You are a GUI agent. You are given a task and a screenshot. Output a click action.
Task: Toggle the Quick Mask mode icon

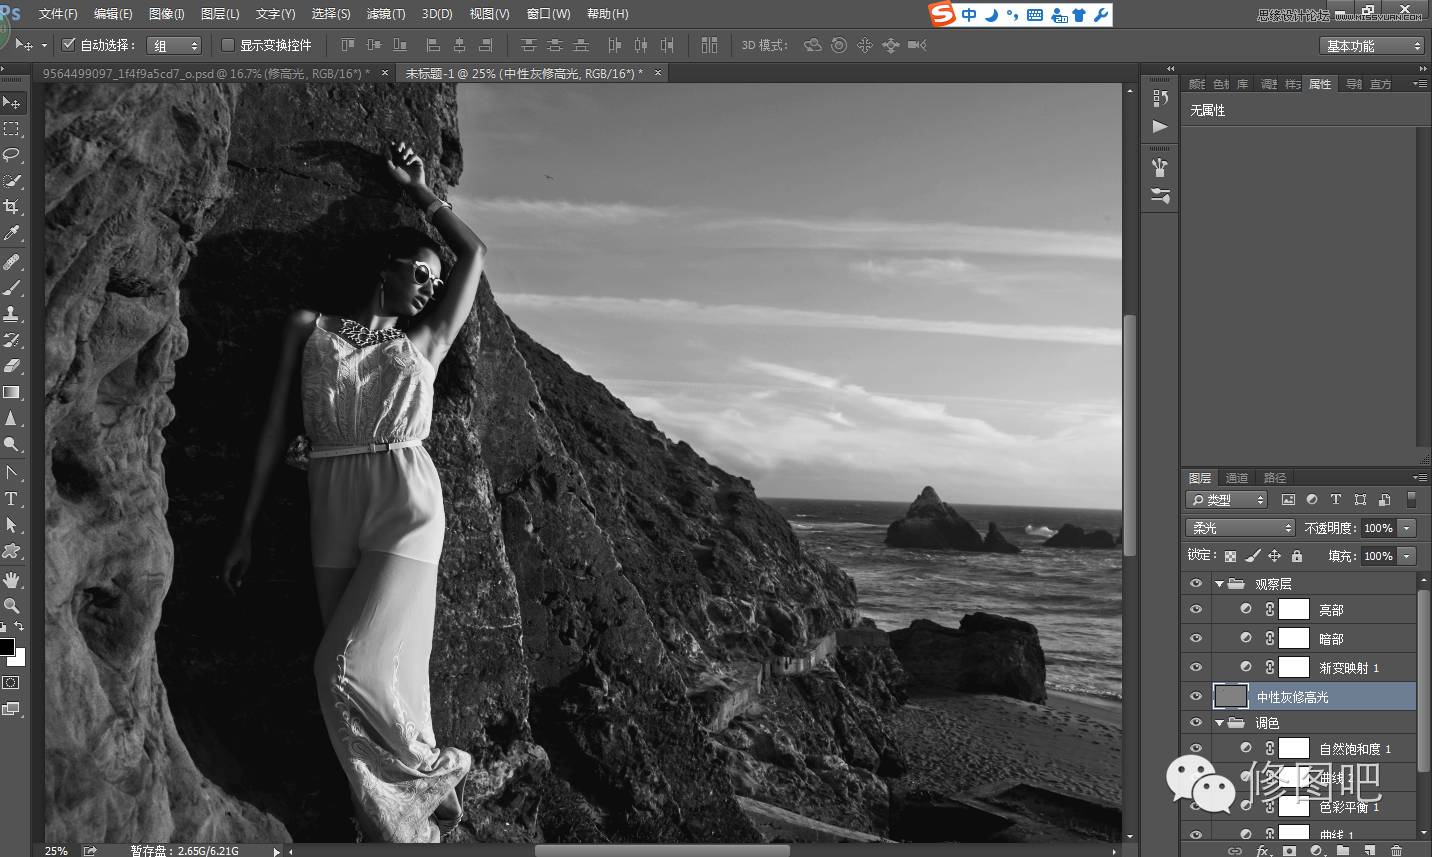click(11, 683)
